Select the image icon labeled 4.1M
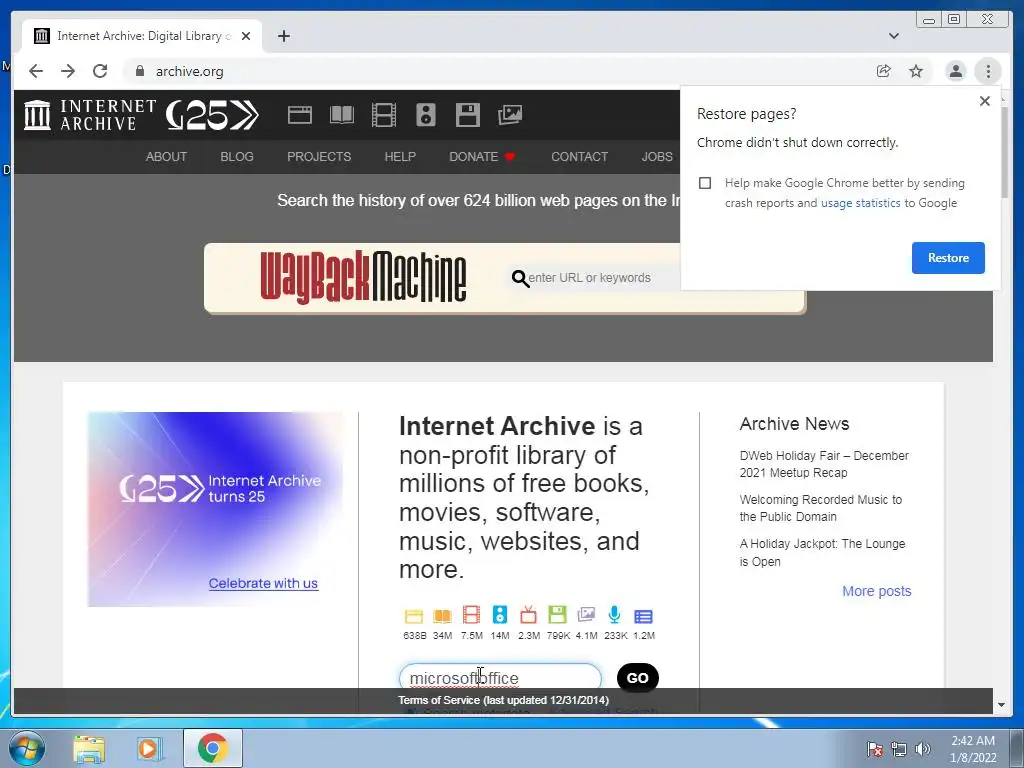This screenshot has height=768, width=1024. pos(586,615)
